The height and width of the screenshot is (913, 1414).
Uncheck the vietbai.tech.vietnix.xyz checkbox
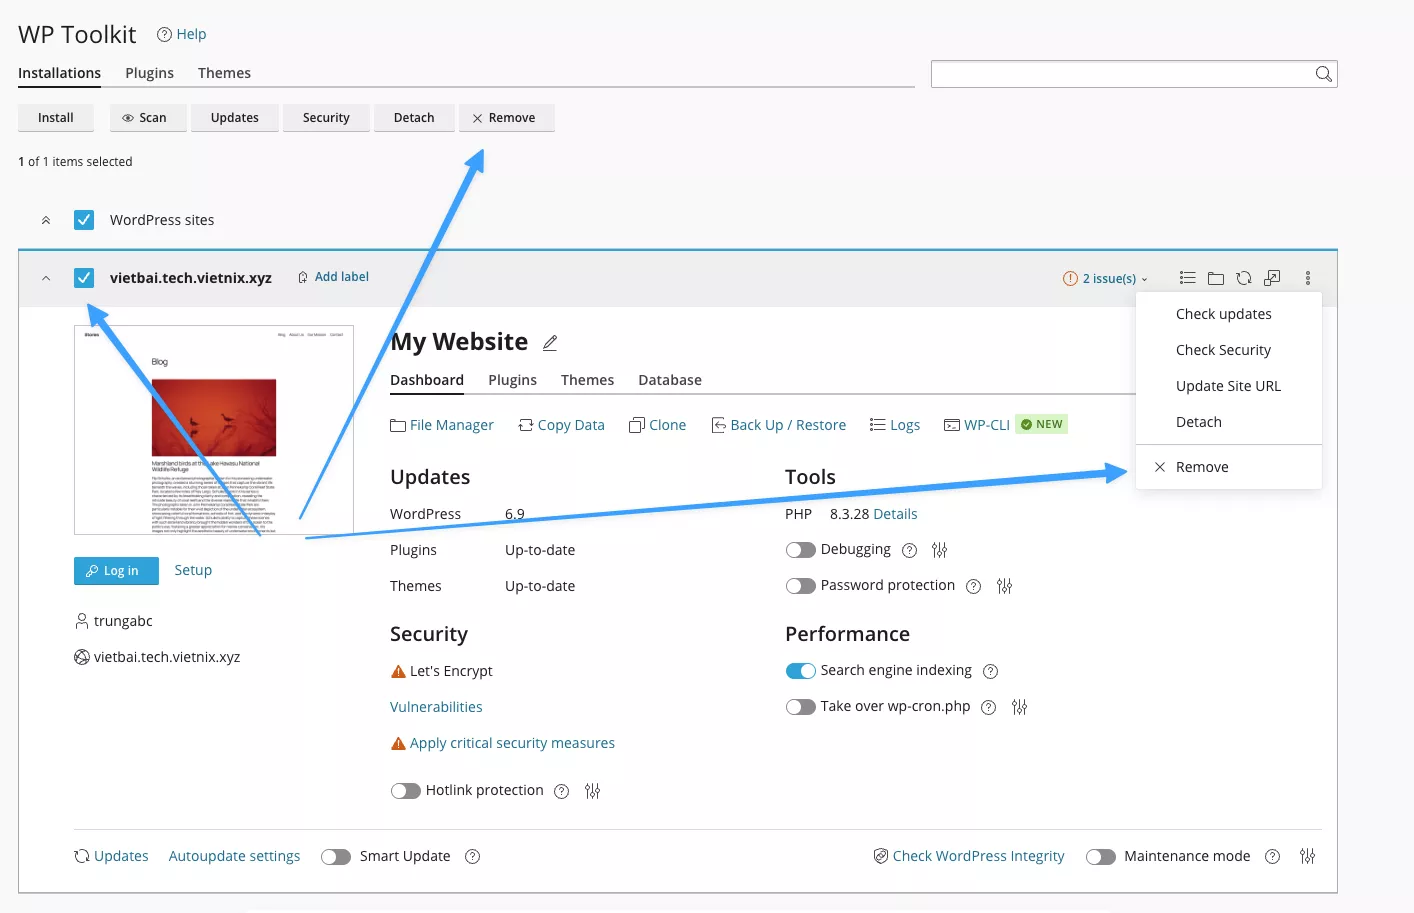point(84,278)
